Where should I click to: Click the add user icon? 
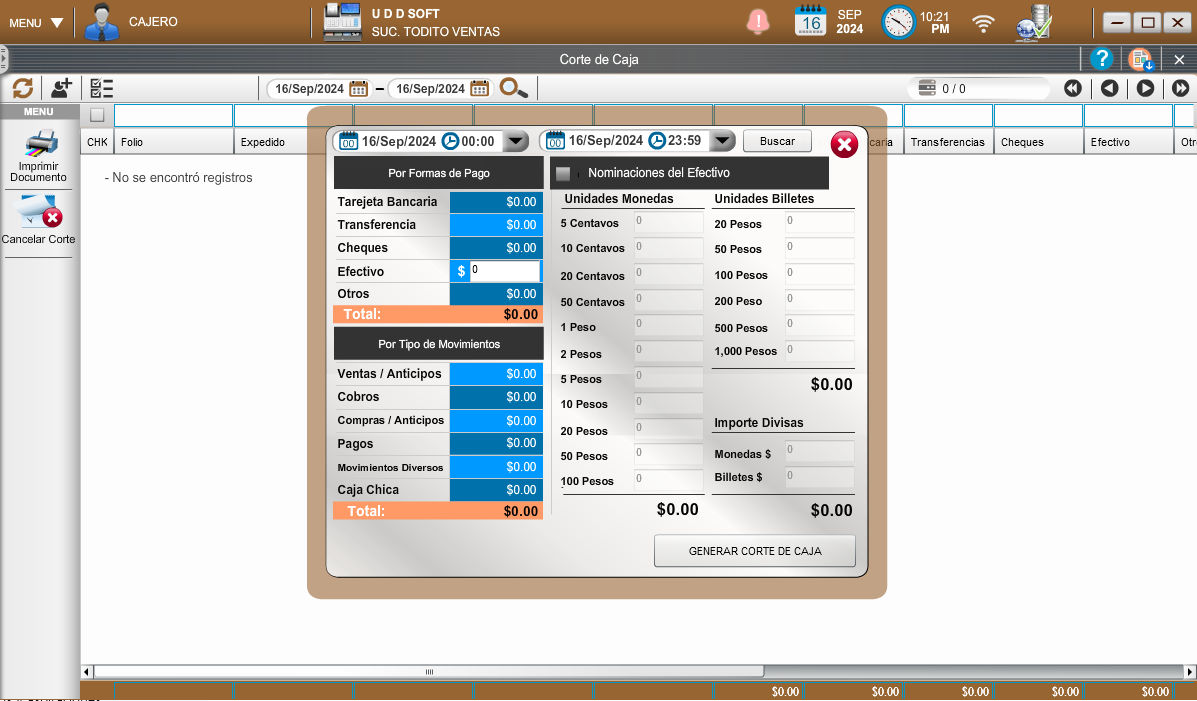(x=61, y=88)
